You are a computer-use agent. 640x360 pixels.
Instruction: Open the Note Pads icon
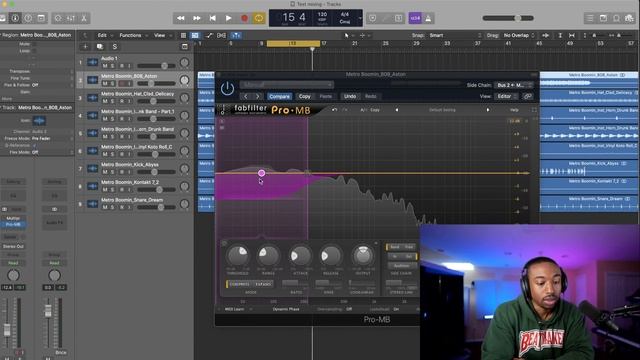click(603, 18)
